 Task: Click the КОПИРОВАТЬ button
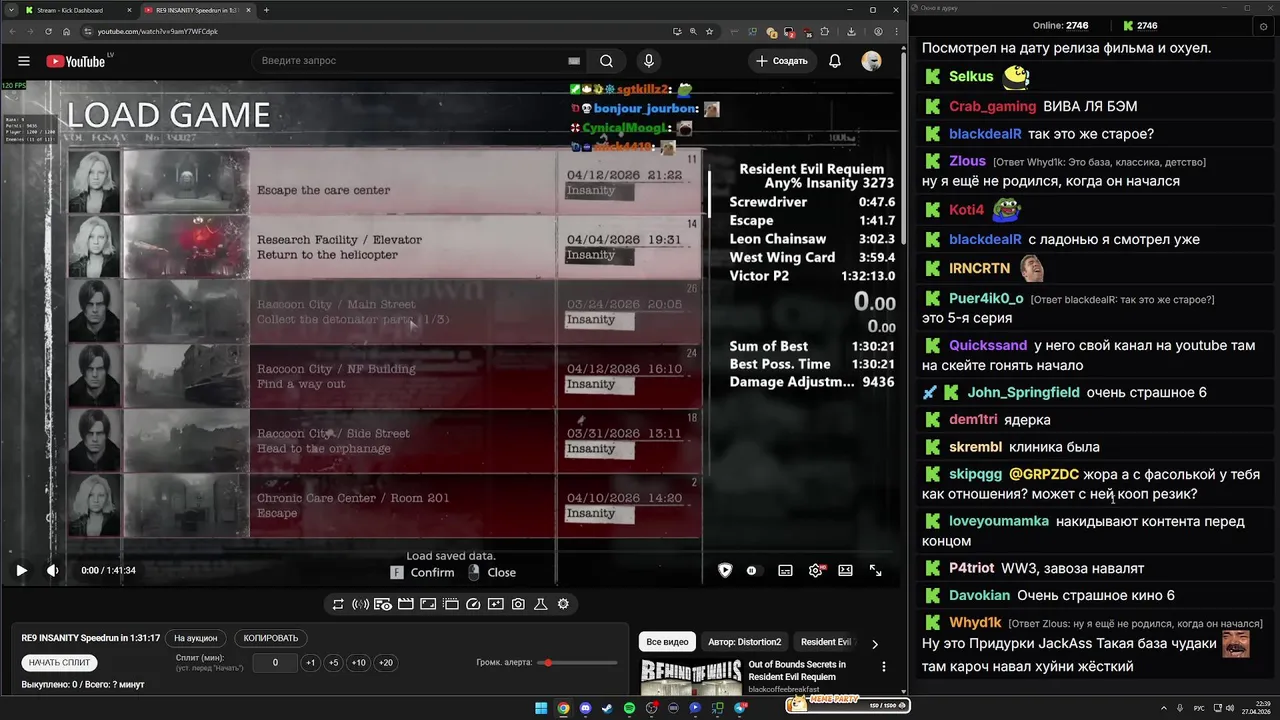click(271, 638)
